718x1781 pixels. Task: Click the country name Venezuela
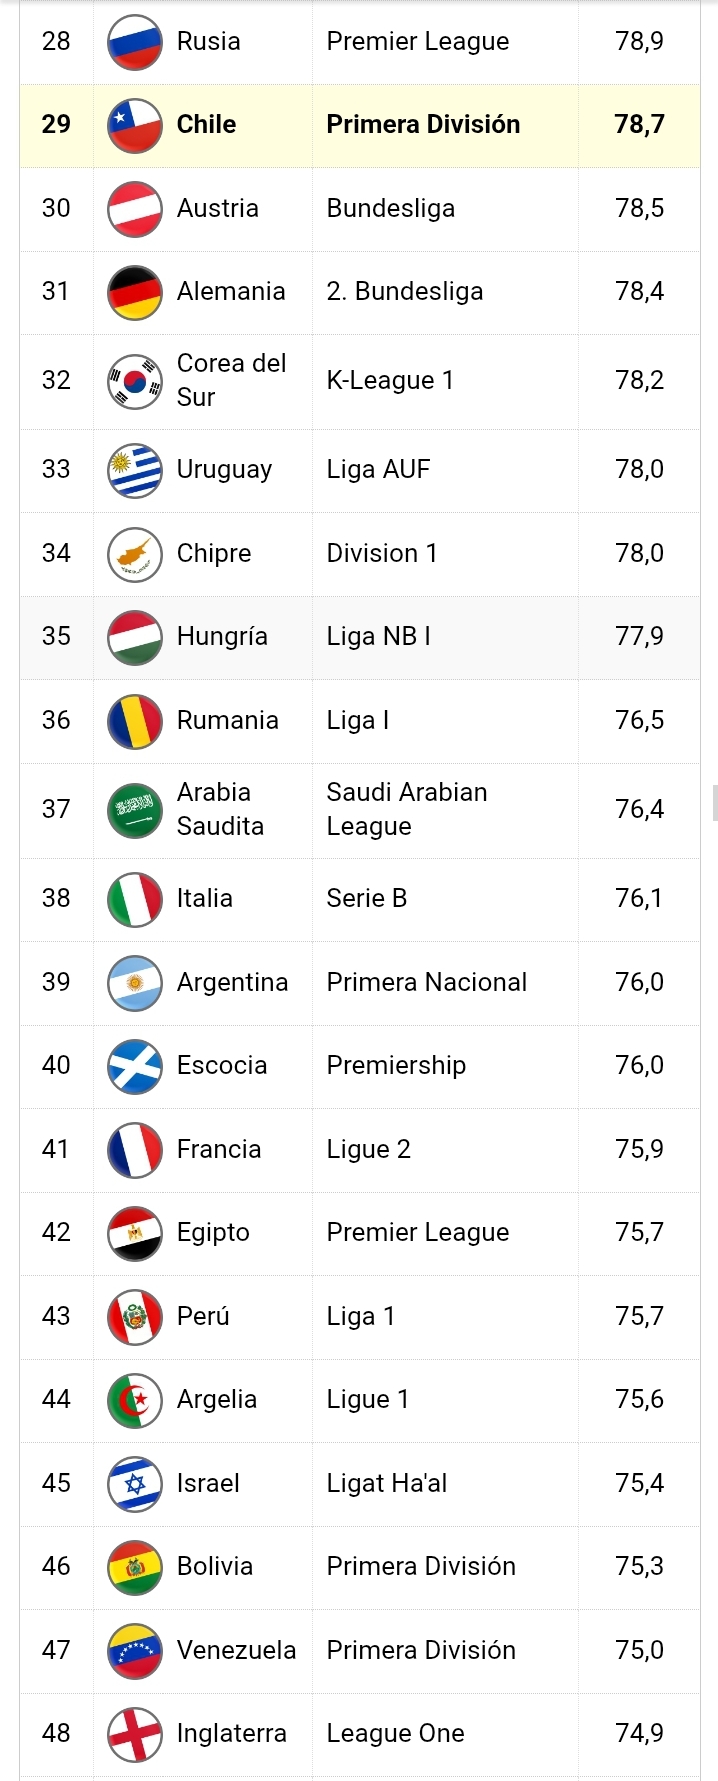(236, 1650)
